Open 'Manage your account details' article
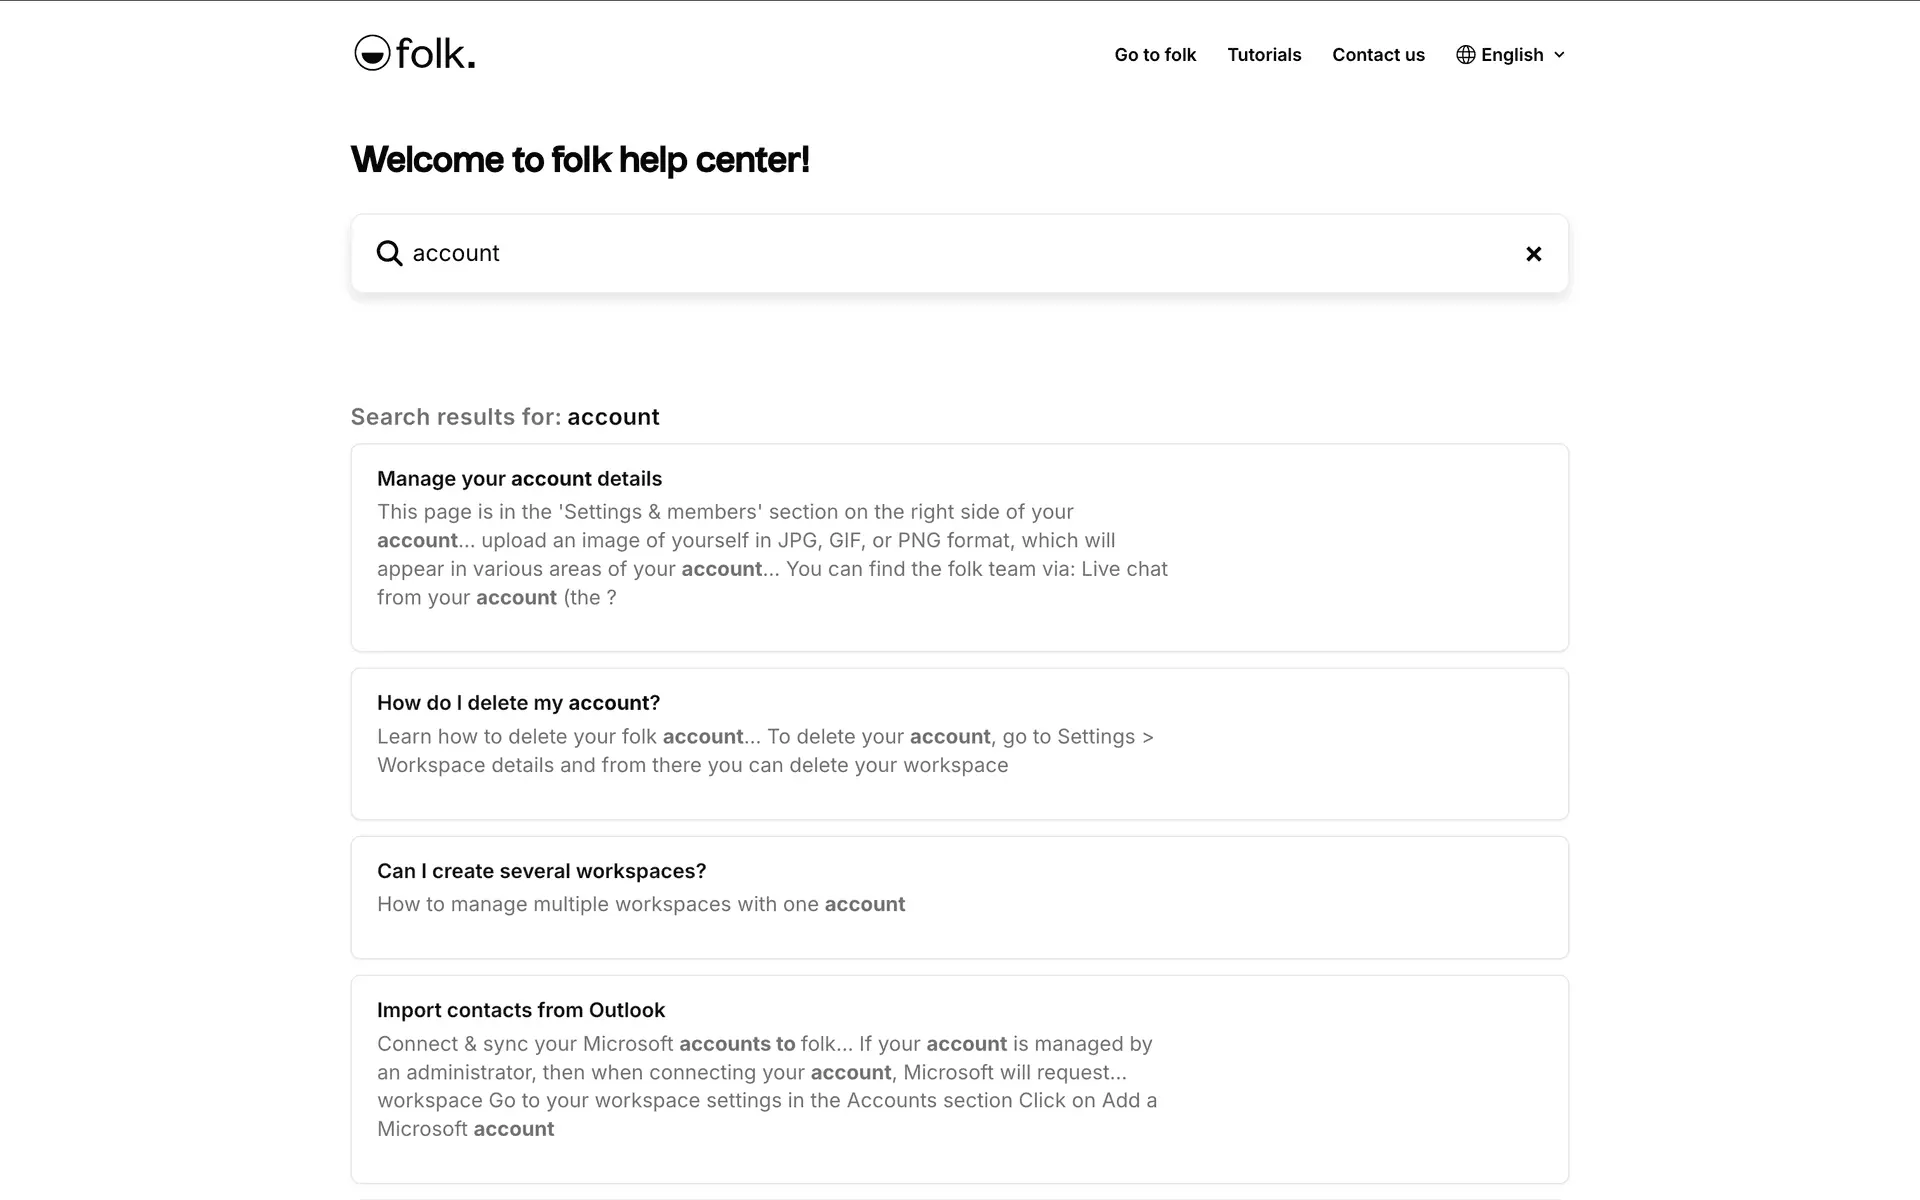The image size is (1920, 1200). tap(519, 479)
